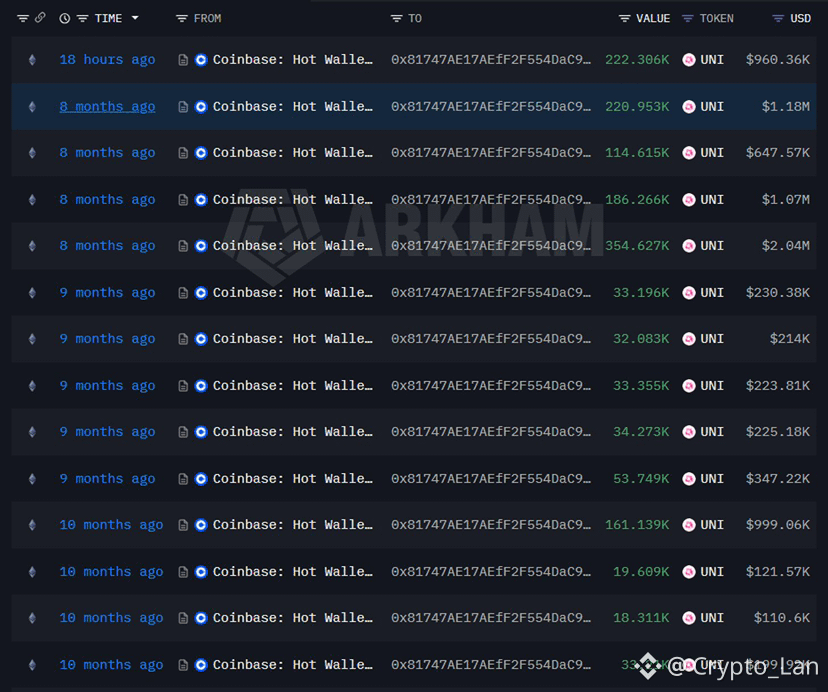Click the FROM column header label

tap(208, 18)
